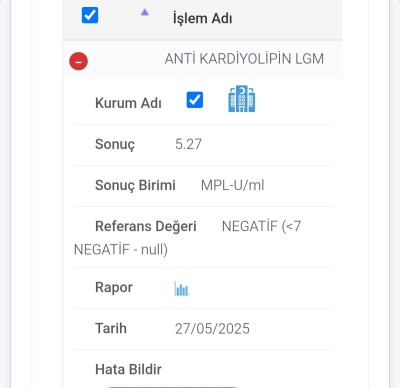
Task: Click the Hata Bildir label
Action: point(128,369)
